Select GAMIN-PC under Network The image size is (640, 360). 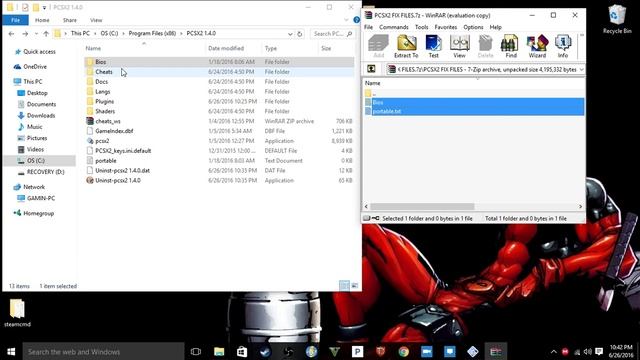[x=40, y=198]
